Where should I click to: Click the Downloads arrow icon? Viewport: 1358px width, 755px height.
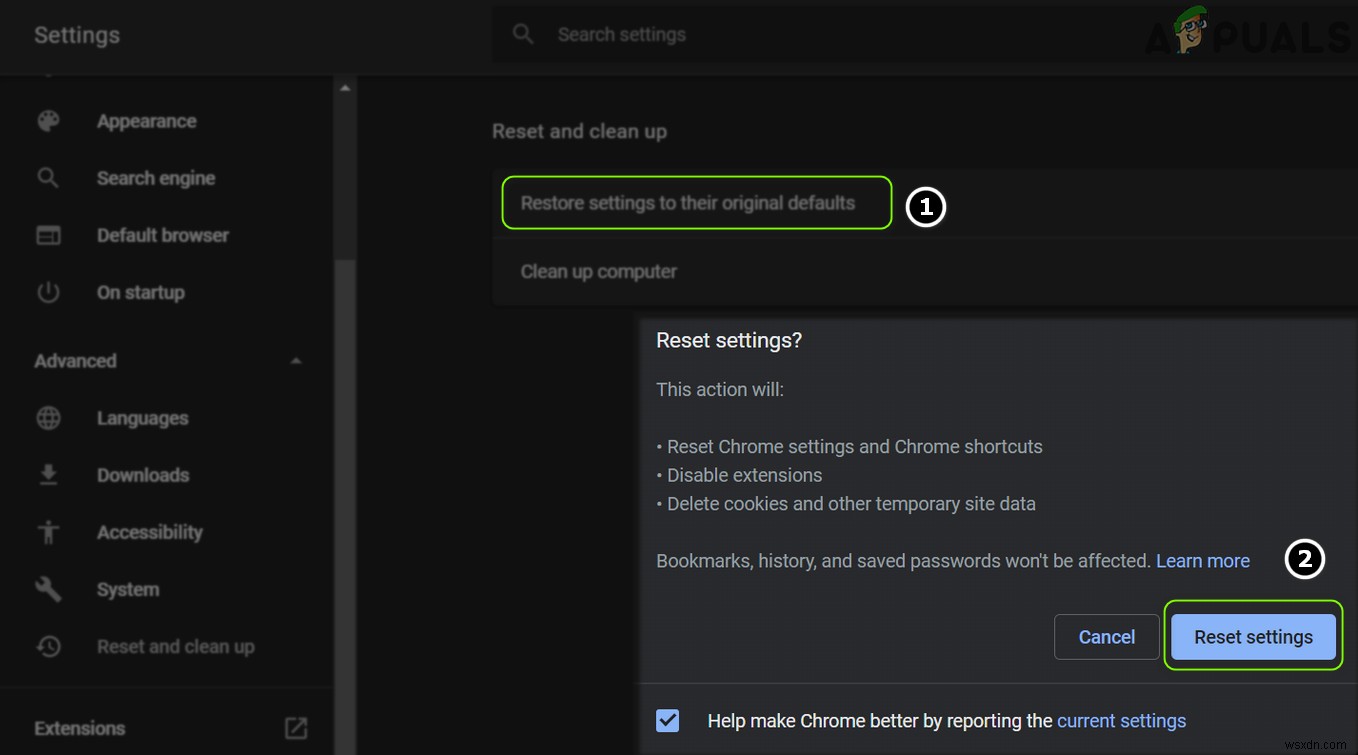tap(48, 475)
